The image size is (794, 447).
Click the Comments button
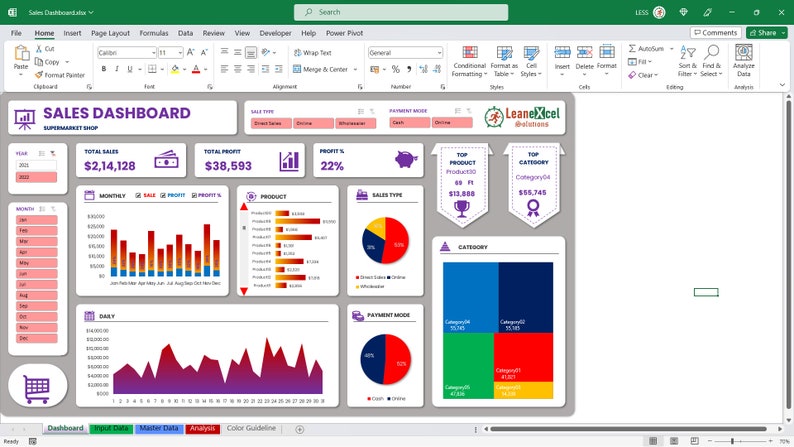click(x=716, y=32)
